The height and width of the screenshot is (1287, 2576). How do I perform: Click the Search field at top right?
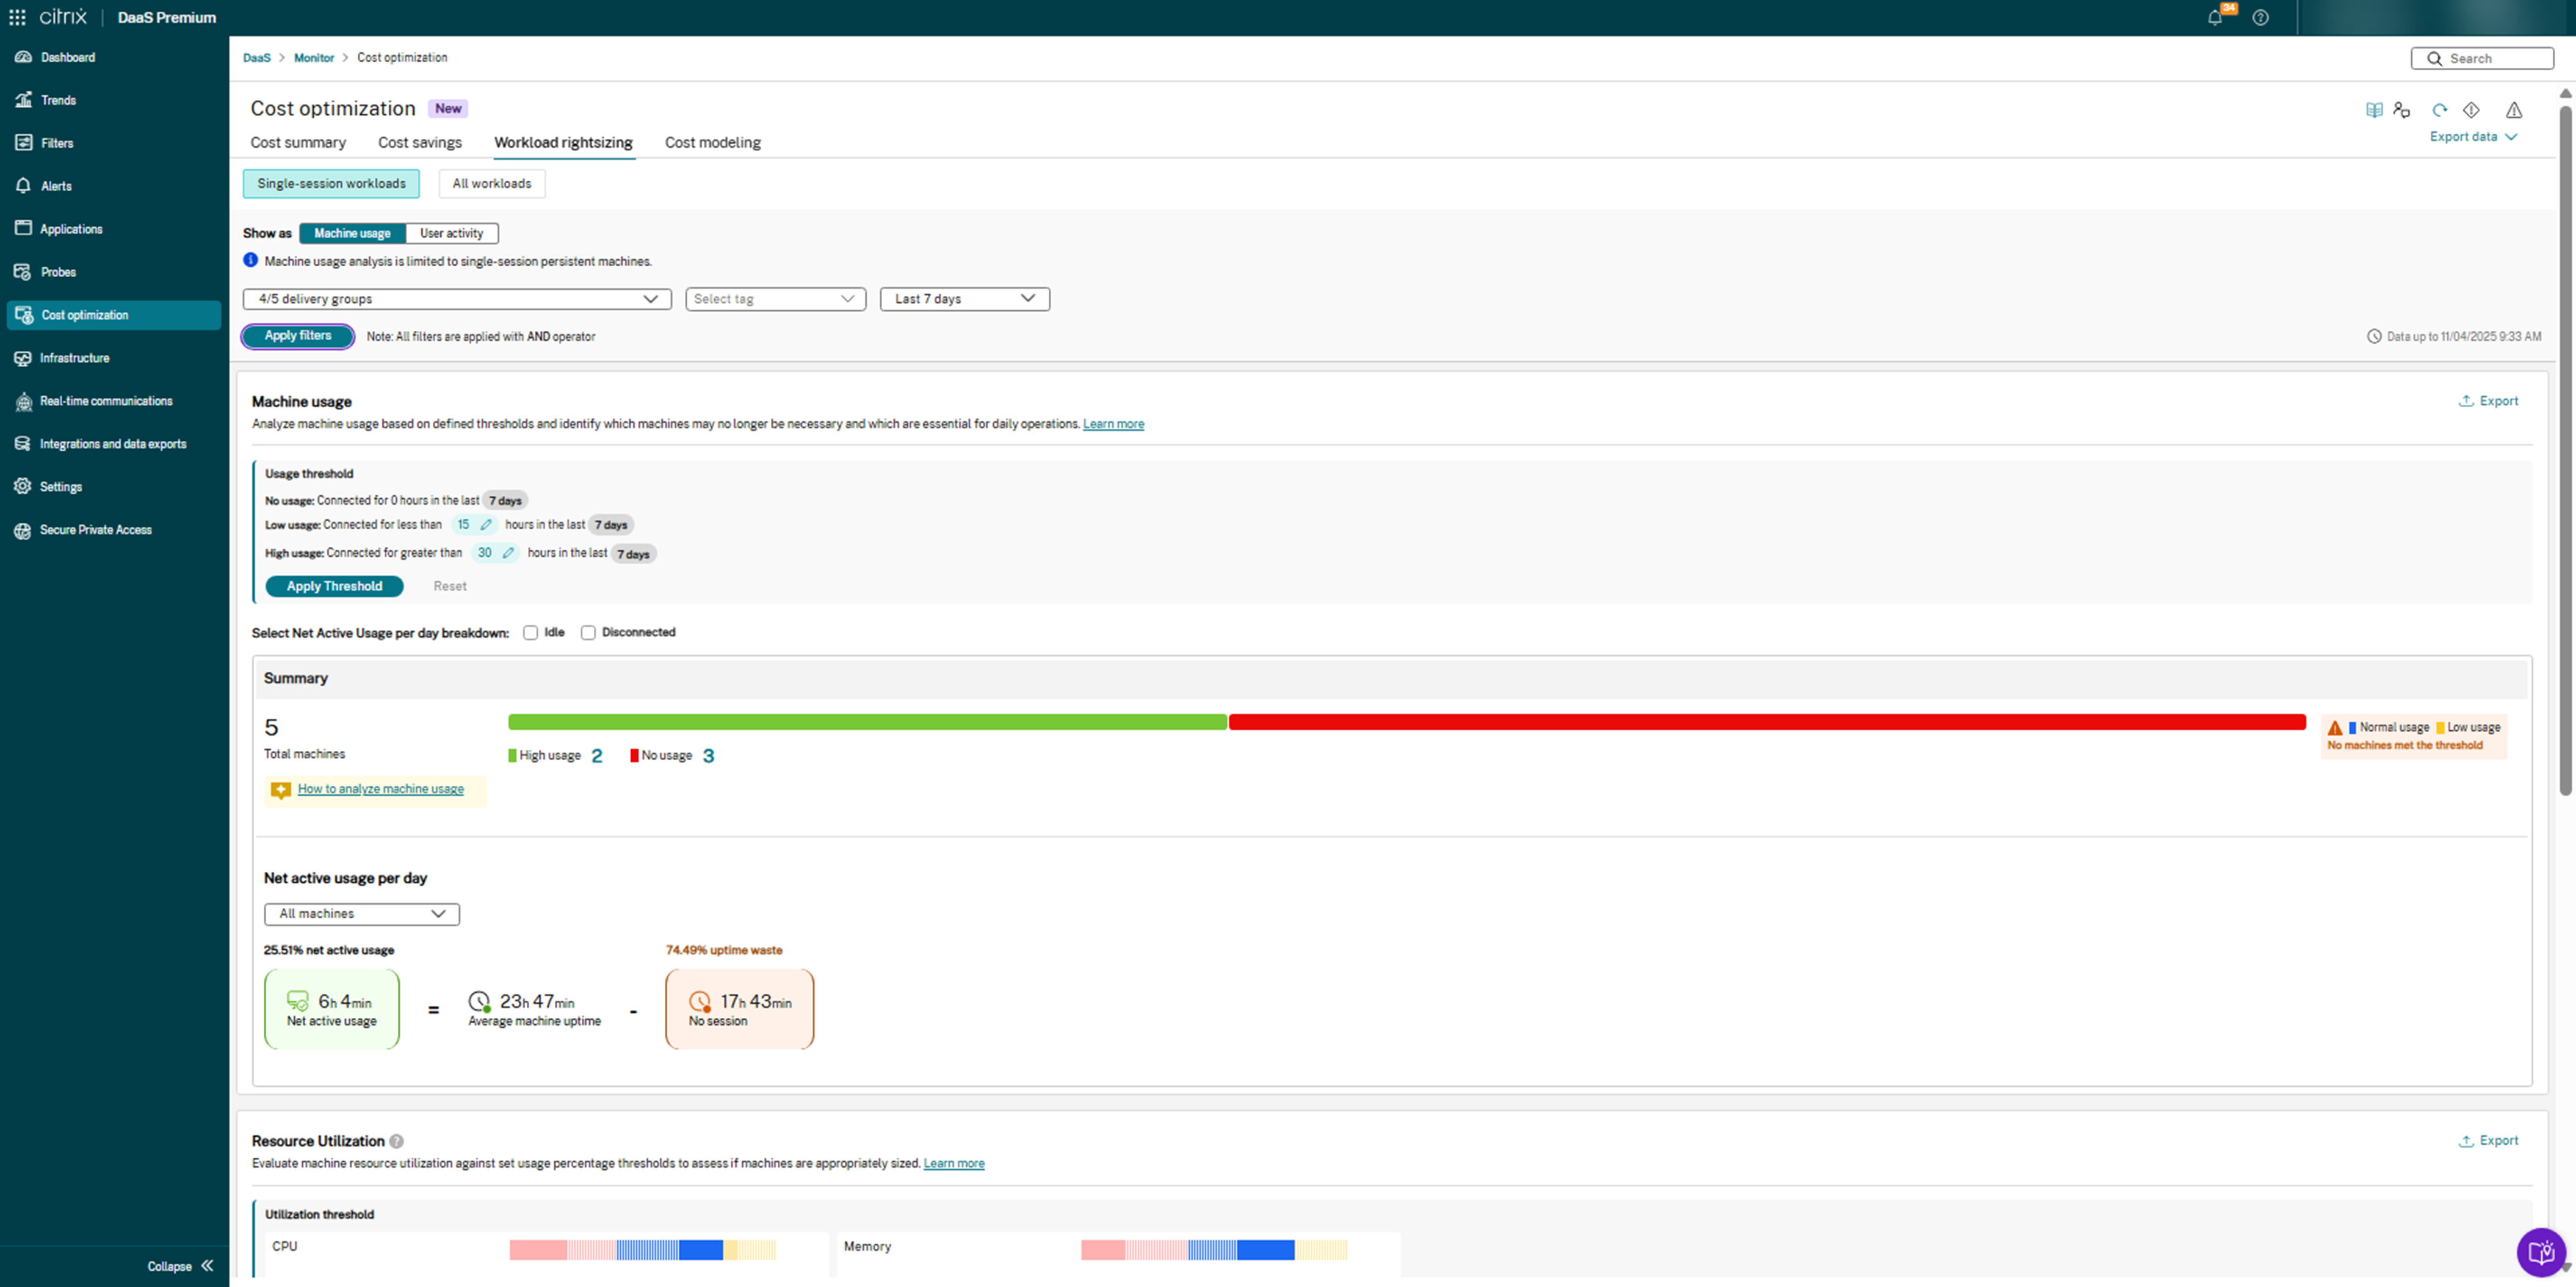tap(2481, 58)
